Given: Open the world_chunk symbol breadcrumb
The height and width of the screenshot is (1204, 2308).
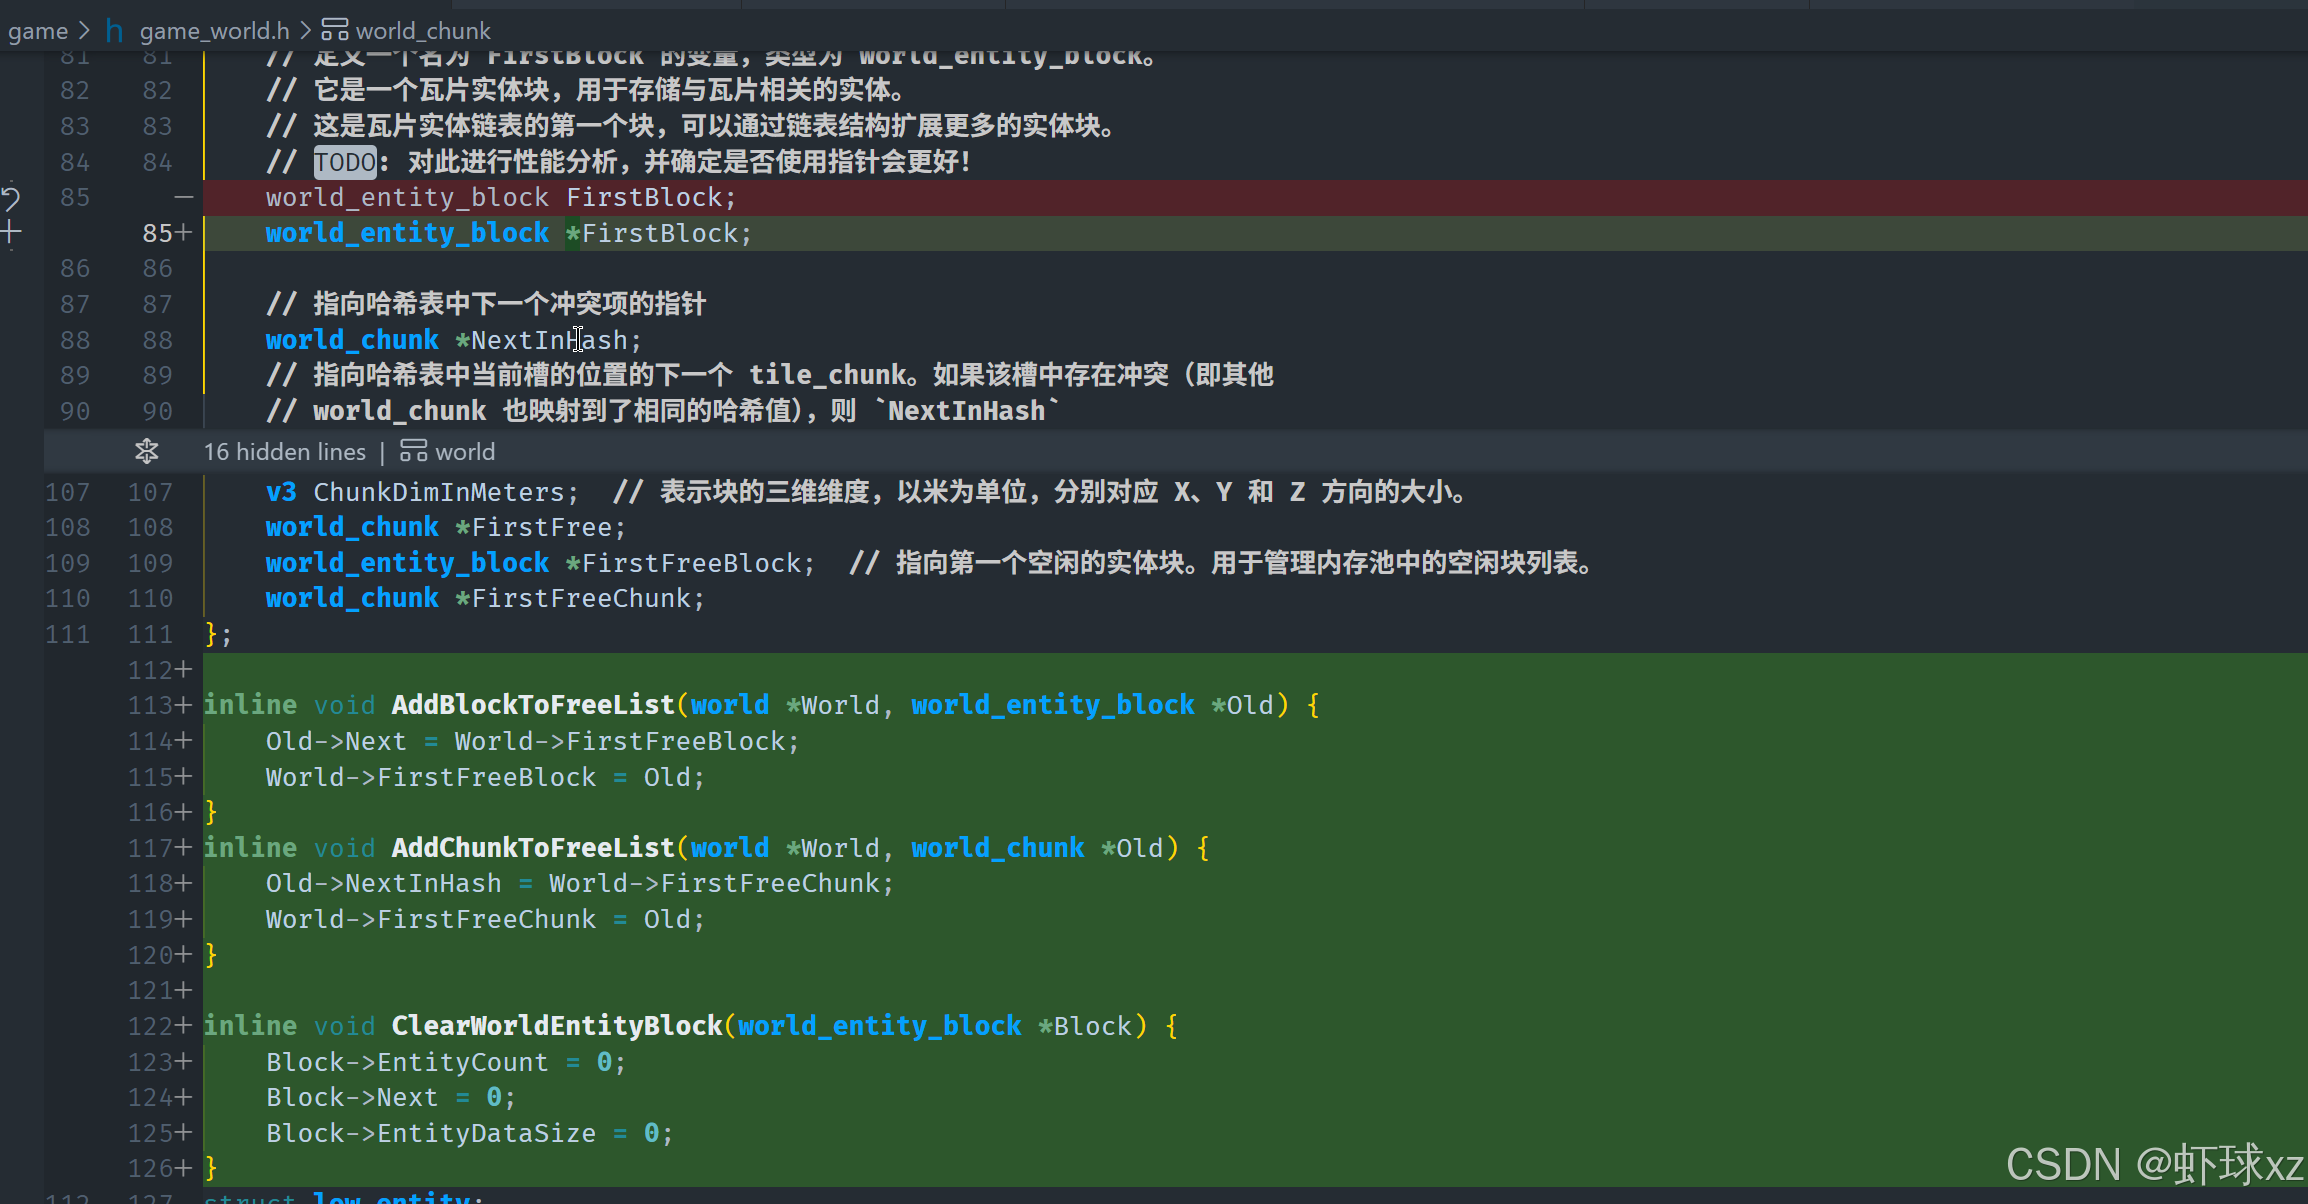Looking at the screenshot, I should 423,31.
